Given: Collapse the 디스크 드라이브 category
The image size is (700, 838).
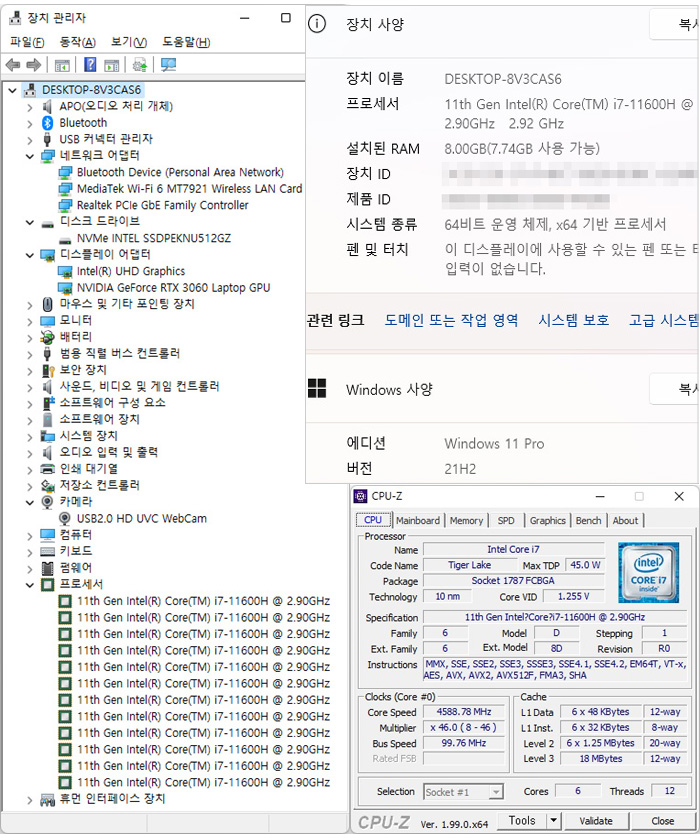Looking at the screenshot, I should tap(30, 222).
